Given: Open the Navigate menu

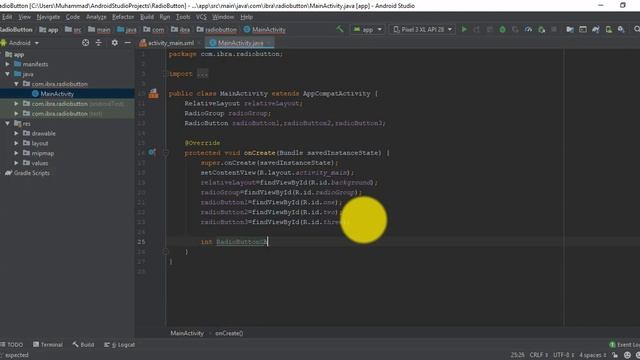Looking at the screenshot, I should pos(48,17).
